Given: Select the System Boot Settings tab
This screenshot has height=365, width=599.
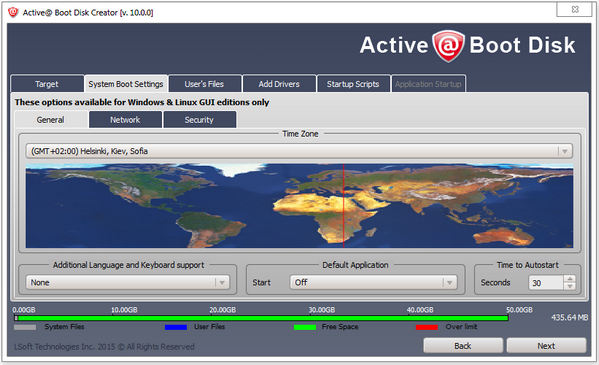Looking at the screenshot, I should (126, 84).
